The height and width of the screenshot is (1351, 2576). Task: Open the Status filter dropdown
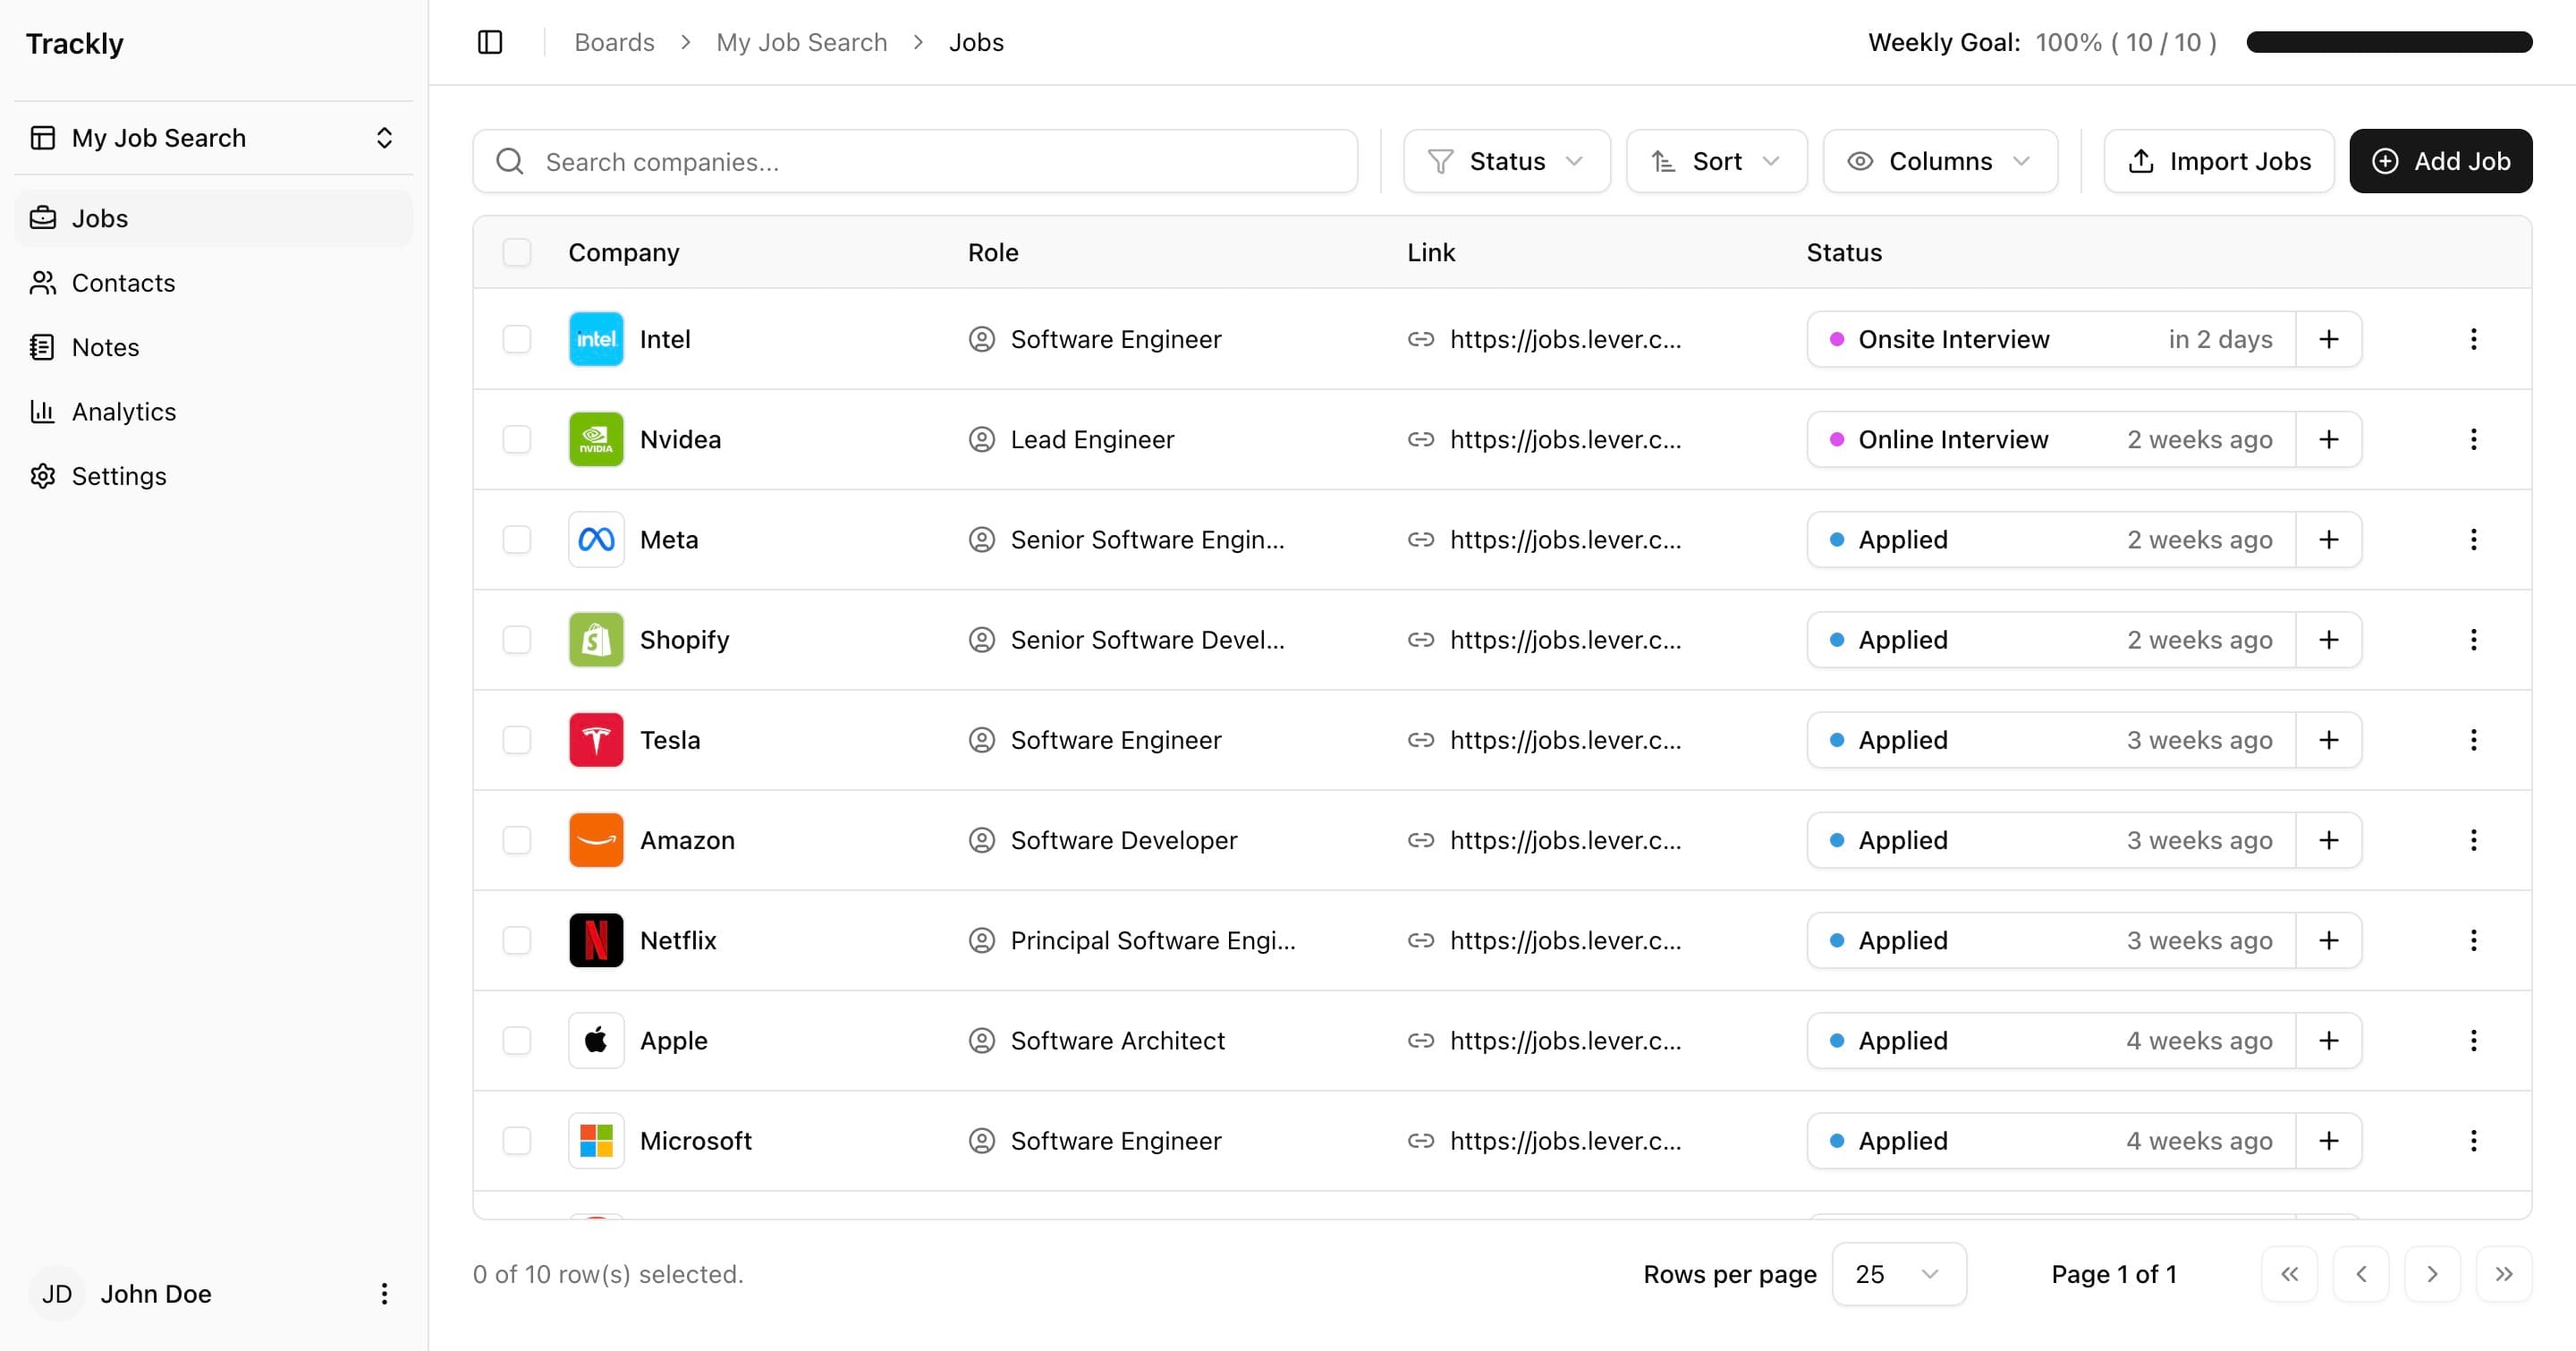click(x=1506, y=161)
